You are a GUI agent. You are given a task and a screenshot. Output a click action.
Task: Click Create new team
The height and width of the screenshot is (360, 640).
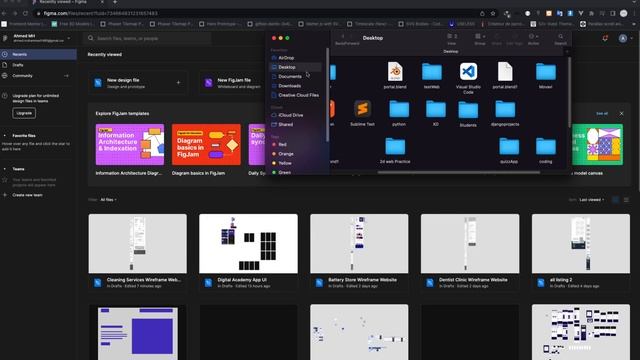point(27,195)
